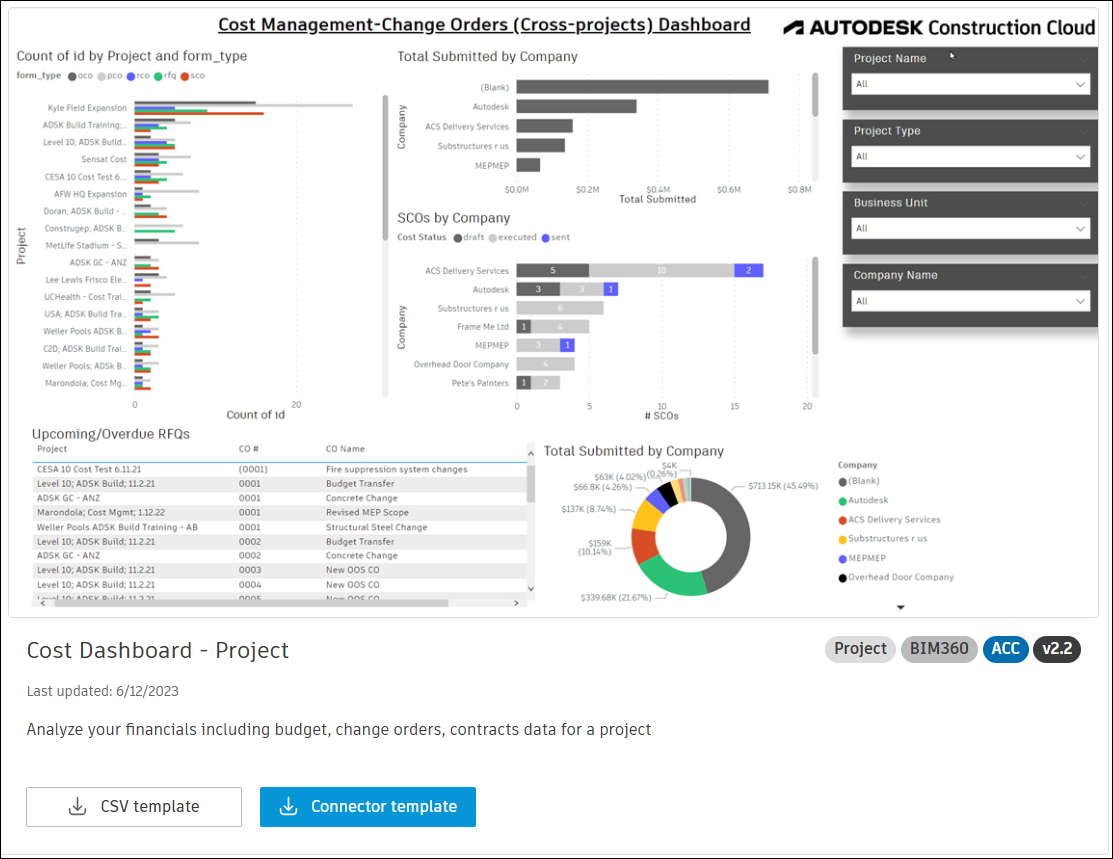The image size is (1113, 859).
Task: Sort the table by CO Name column header
Action: coord(345,449)
